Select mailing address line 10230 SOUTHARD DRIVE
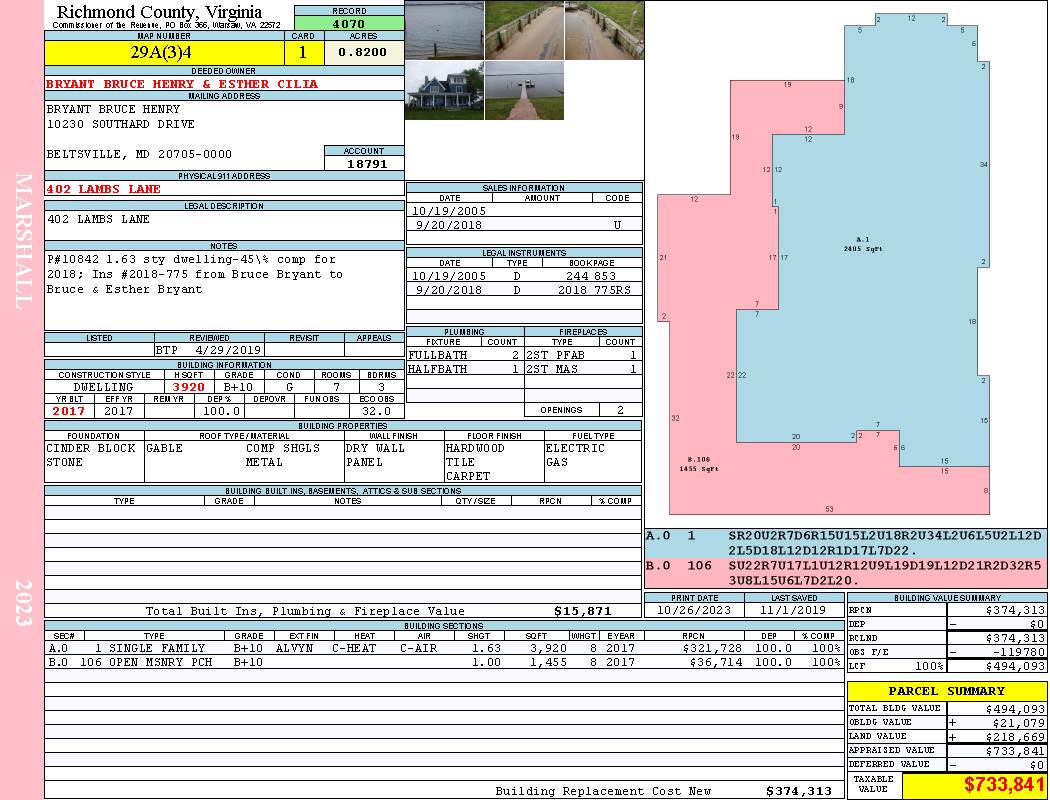 click(121, 124)
